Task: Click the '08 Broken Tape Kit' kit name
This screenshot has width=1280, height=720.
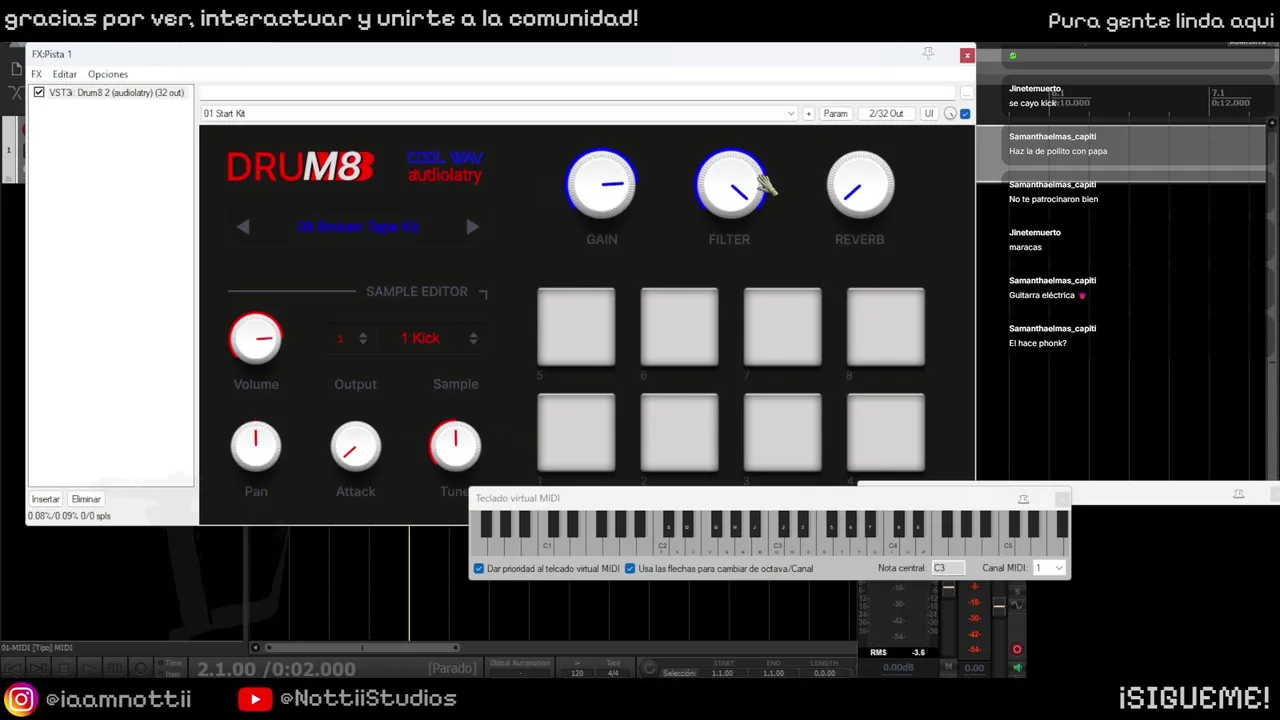Action: pos(357,227)
